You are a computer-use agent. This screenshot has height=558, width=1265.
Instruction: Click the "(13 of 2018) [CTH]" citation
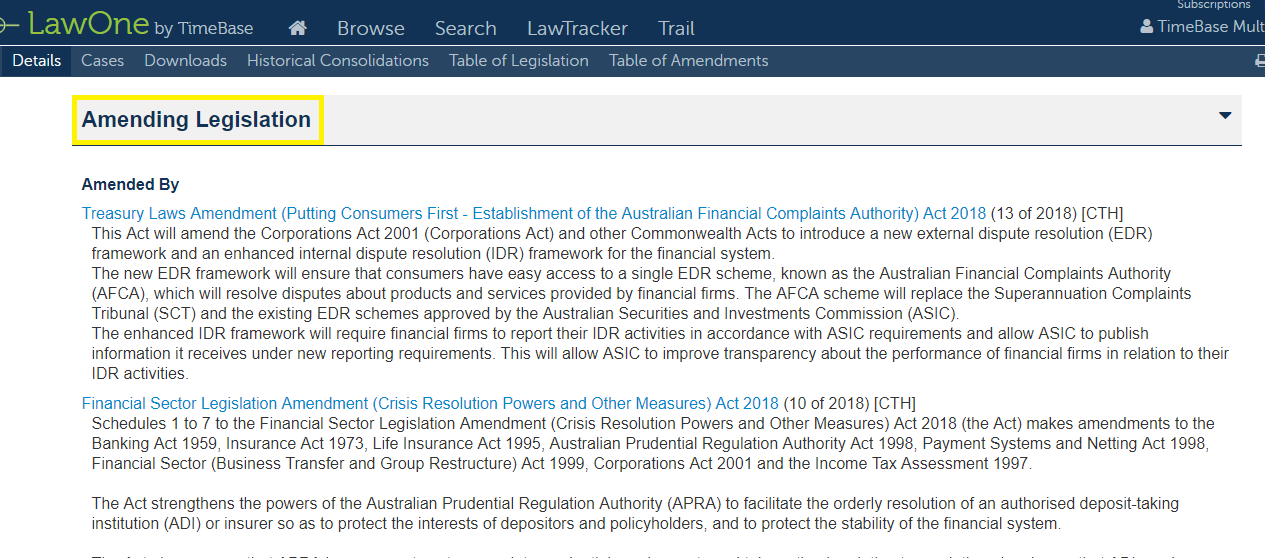click(x=1057, y=213)
